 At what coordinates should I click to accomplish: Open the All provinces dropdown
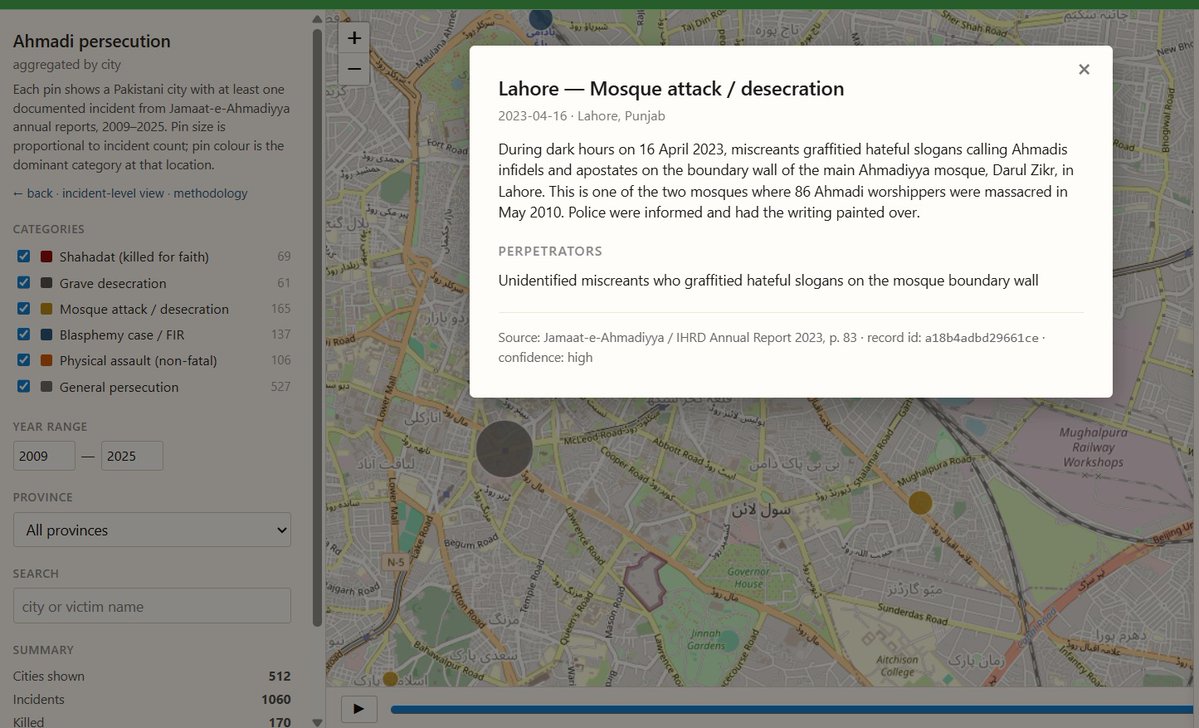point(152,530)
